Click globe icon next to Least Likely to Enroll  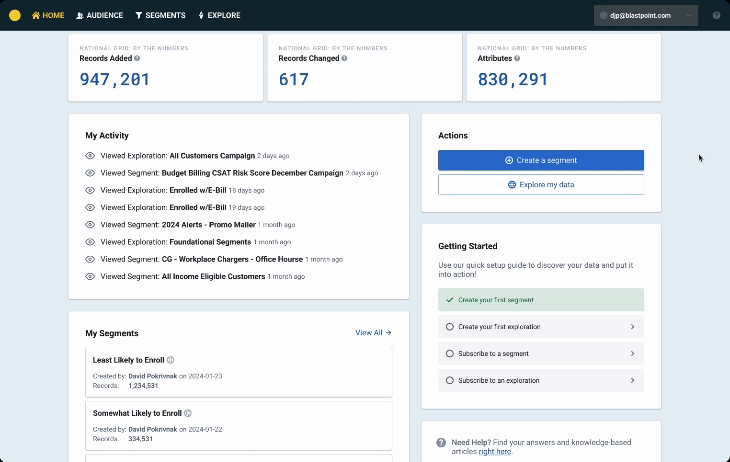pyautogui.click(x=170, y=360)
